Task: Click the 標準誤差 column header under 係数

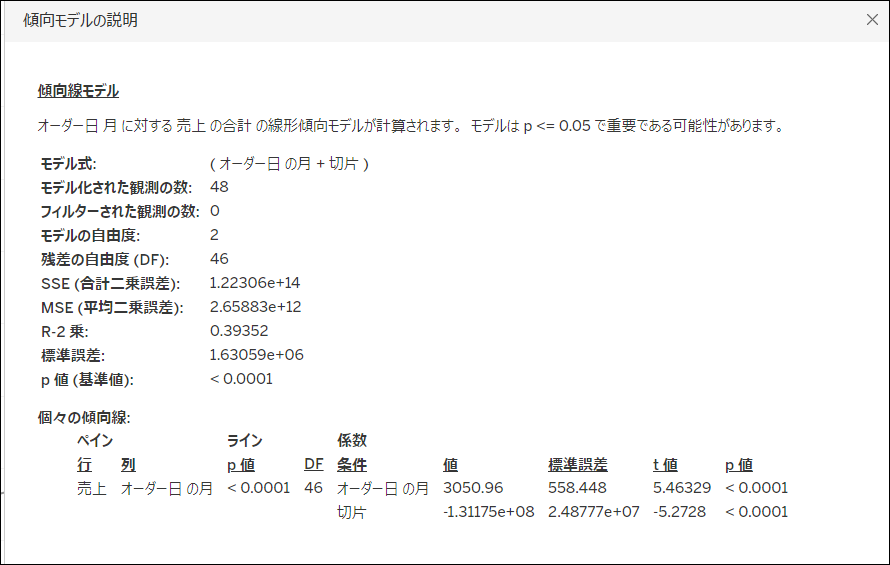Action: (x=577, y=465)
